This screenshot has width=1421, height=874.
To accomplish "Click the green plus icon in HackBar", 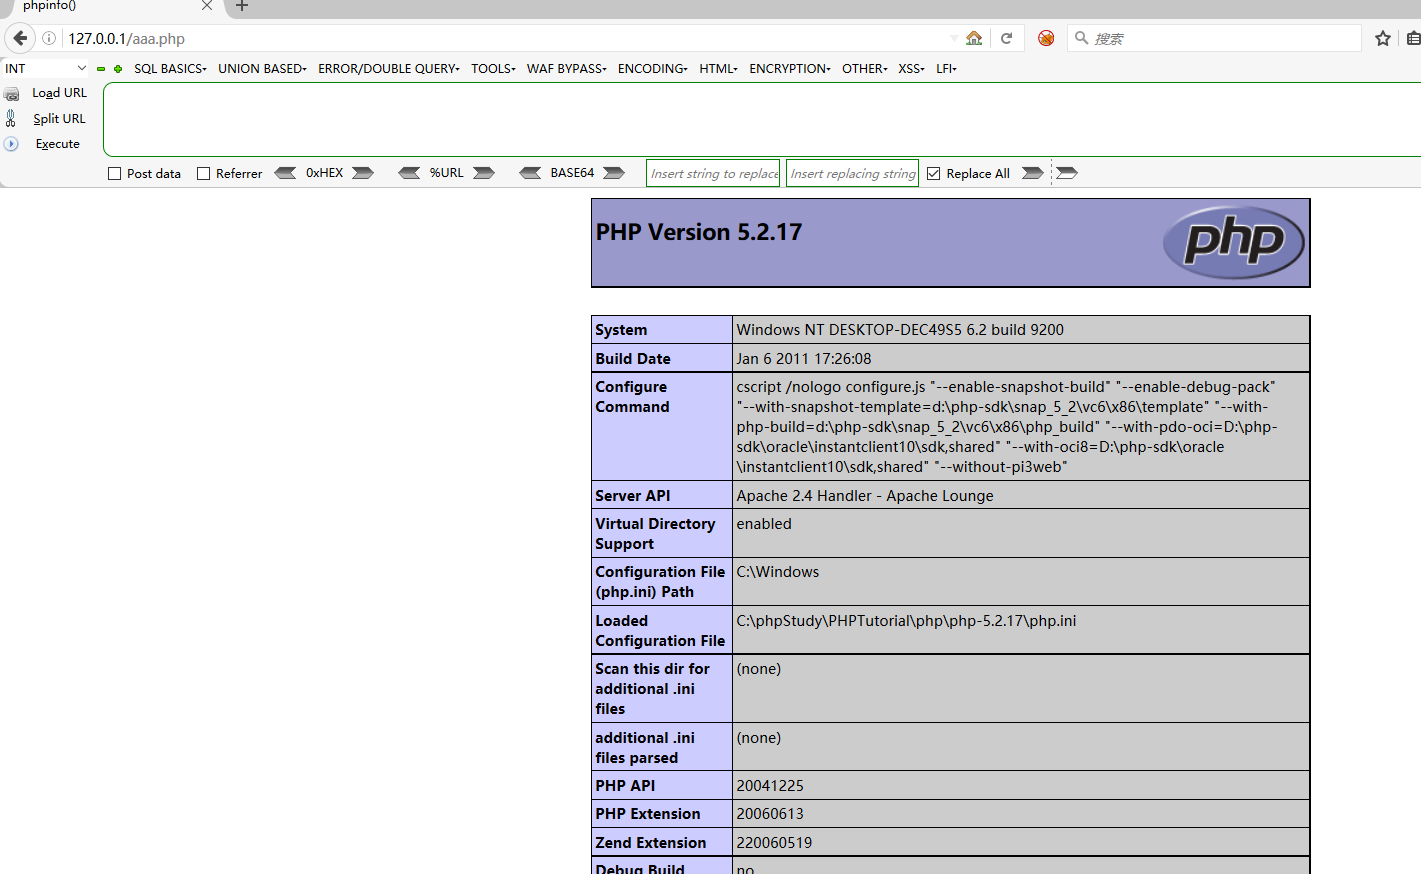I will [x=118, y=69].
